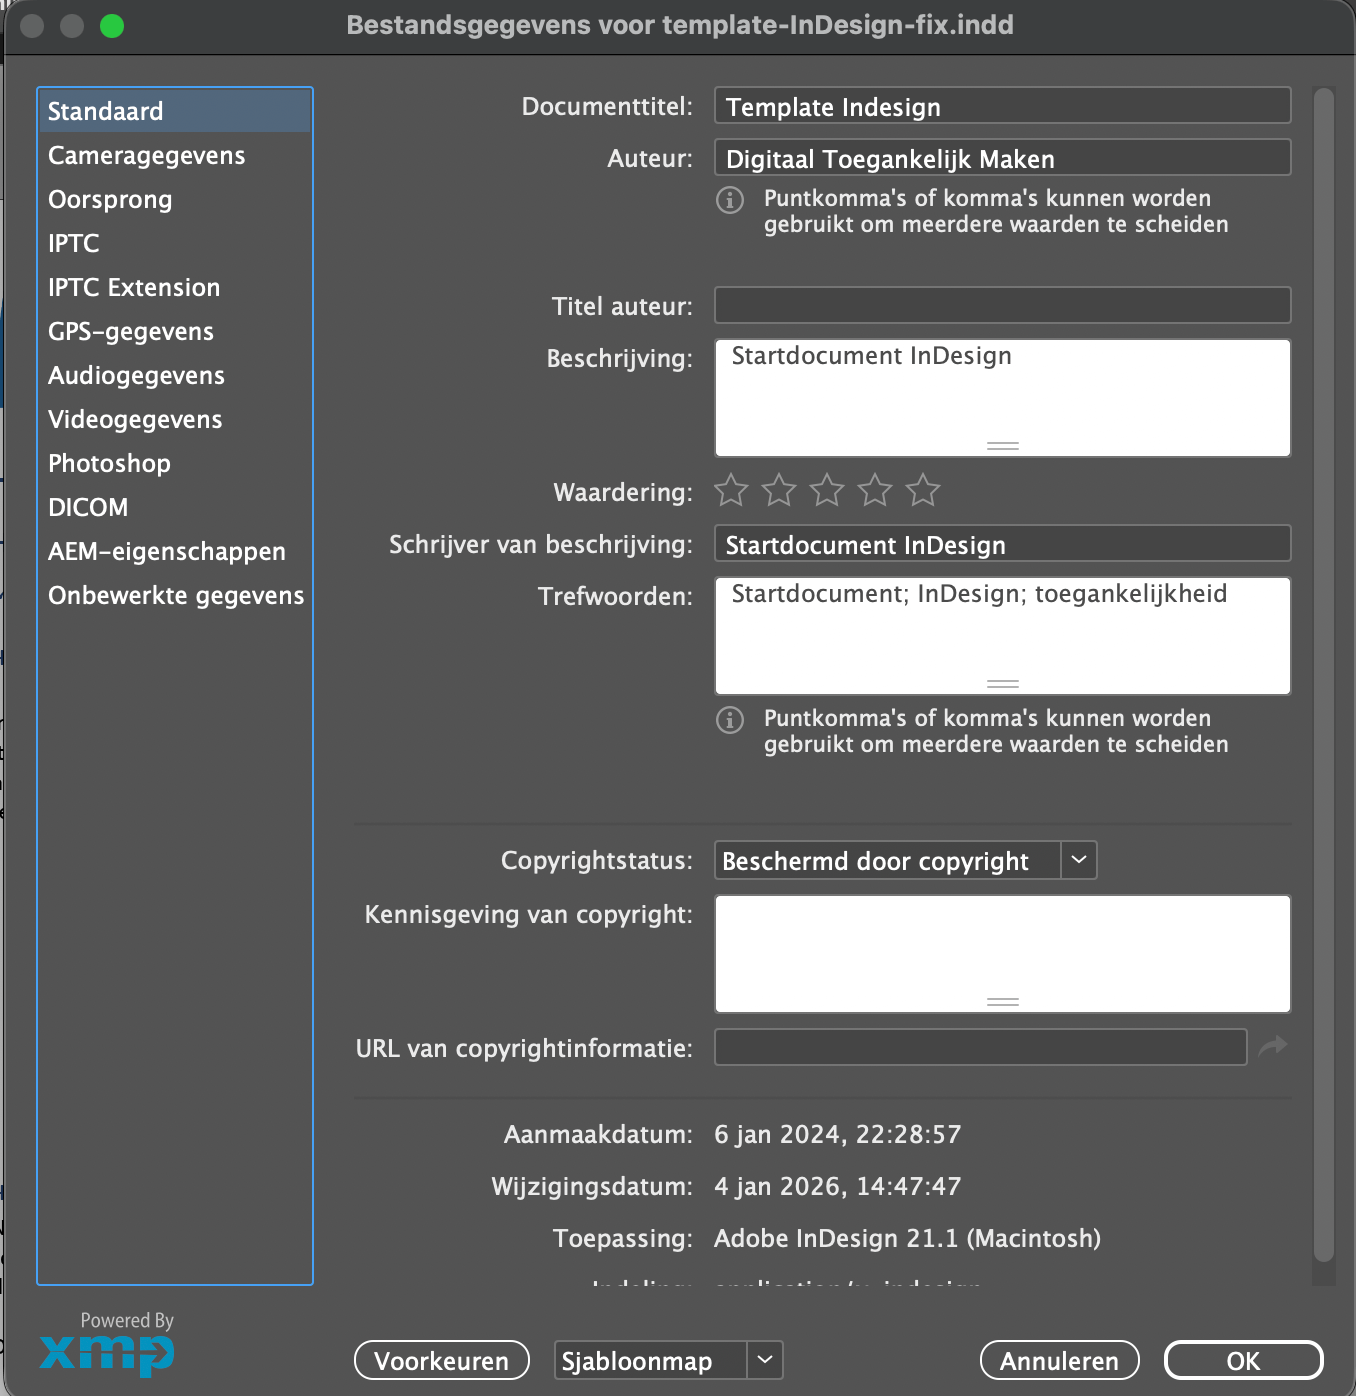Click the XMP logo at bottom left
The width and height of the screenshot is (1356, 1396).
pos(104,1355)
